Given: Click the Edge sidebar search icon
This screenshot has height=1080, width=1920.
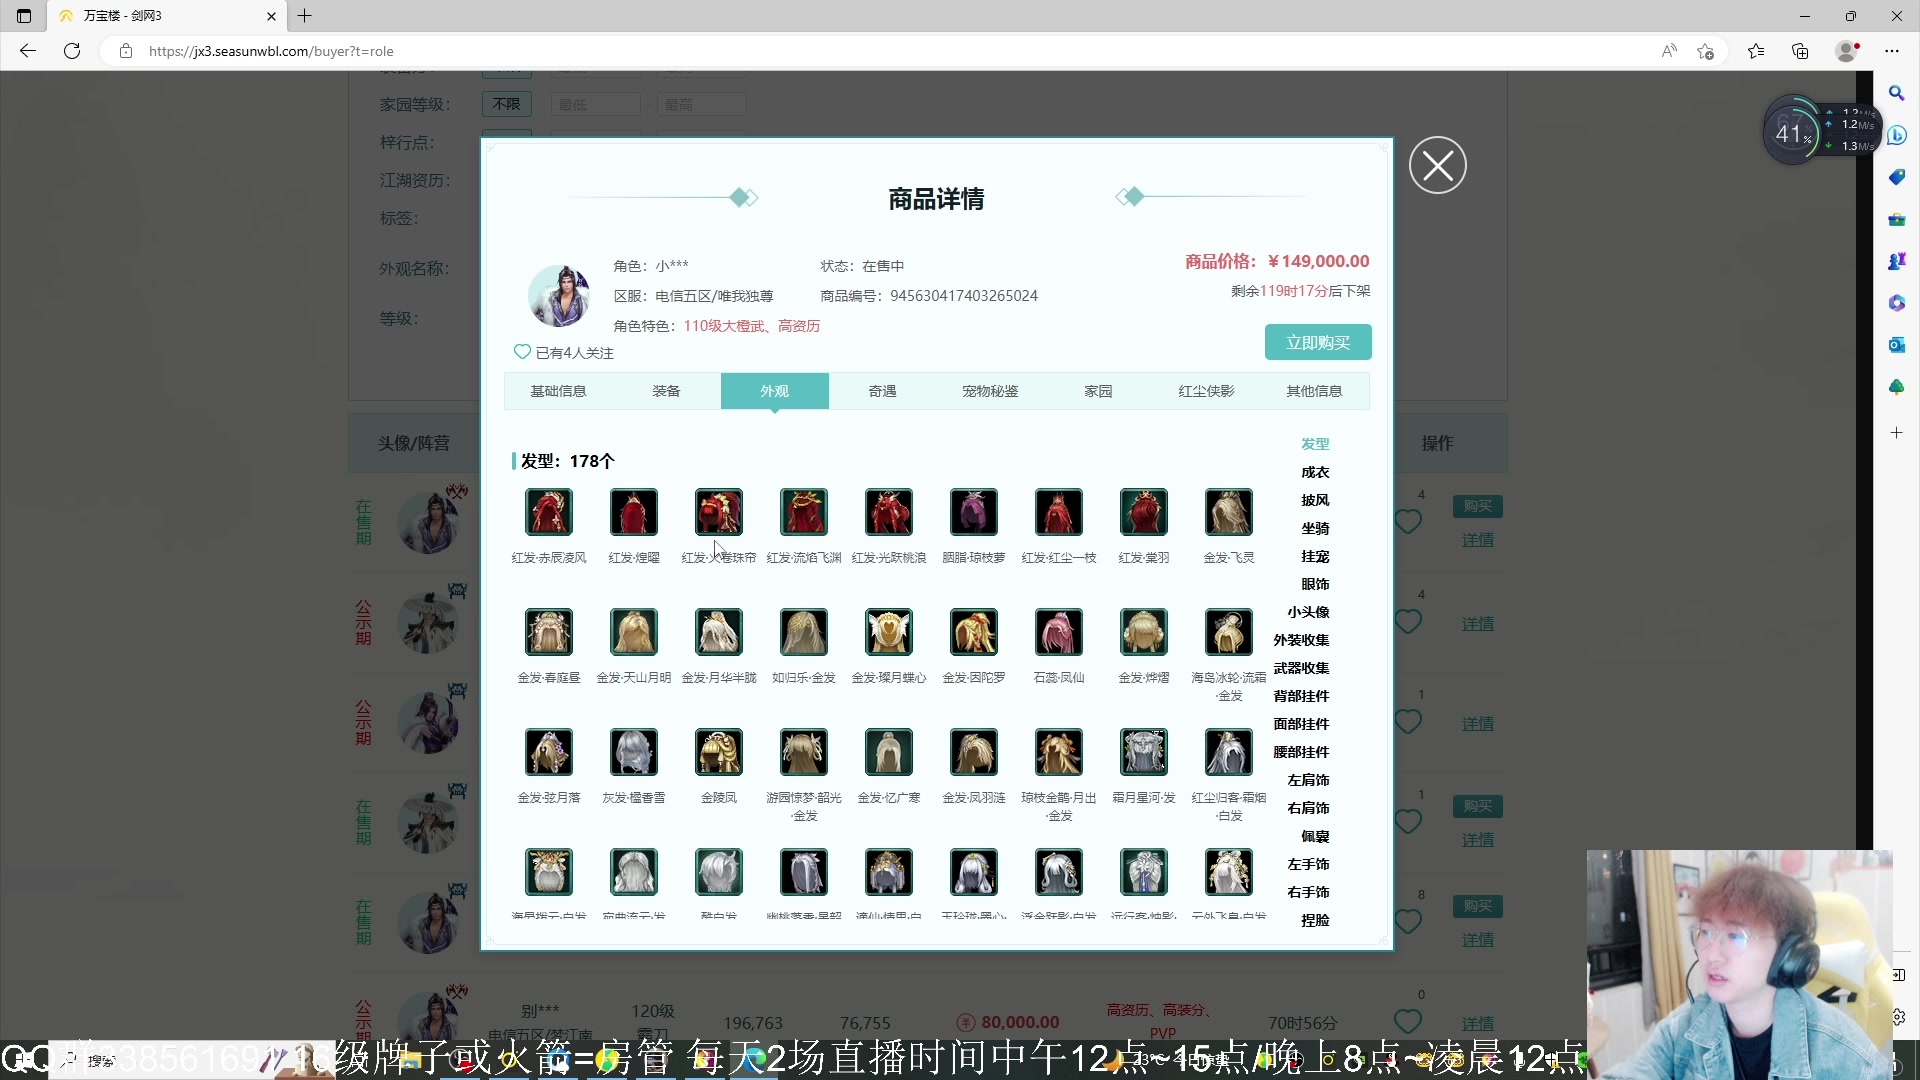Looking at the screenshot, I should tap(1896, 93).
